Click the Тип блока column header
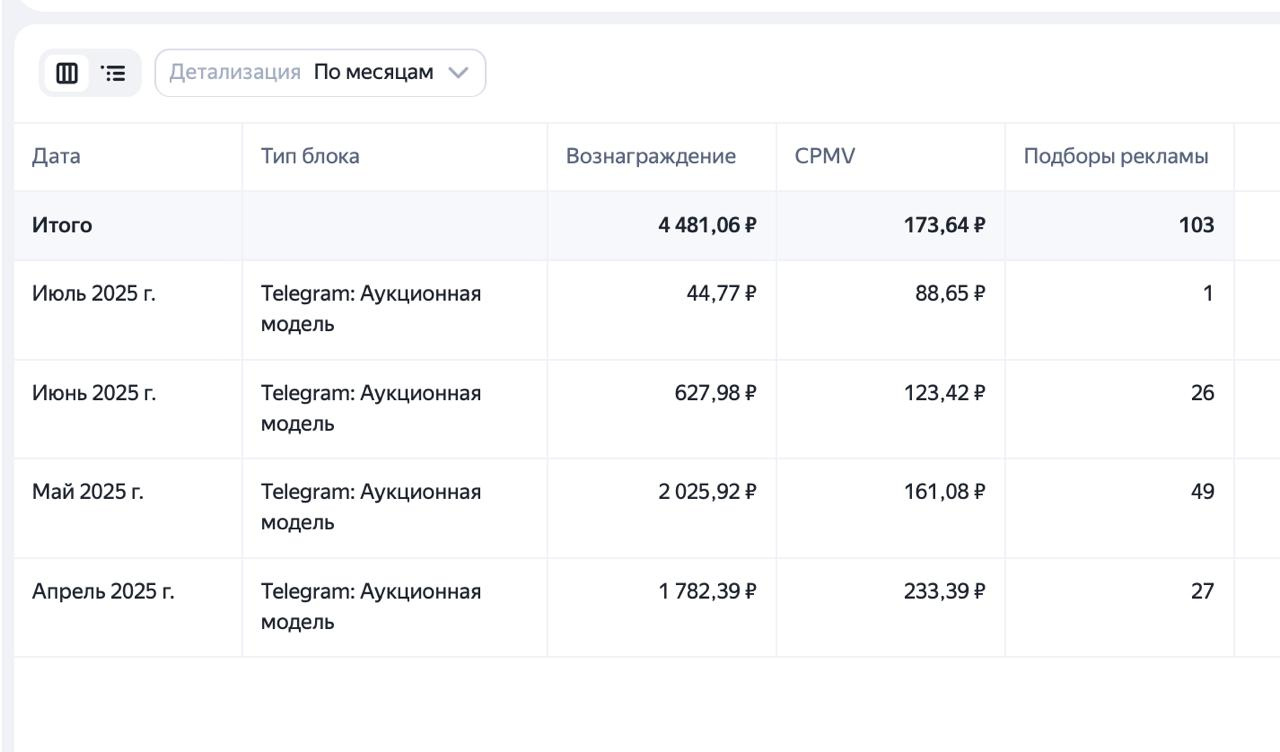 point(310,156)
